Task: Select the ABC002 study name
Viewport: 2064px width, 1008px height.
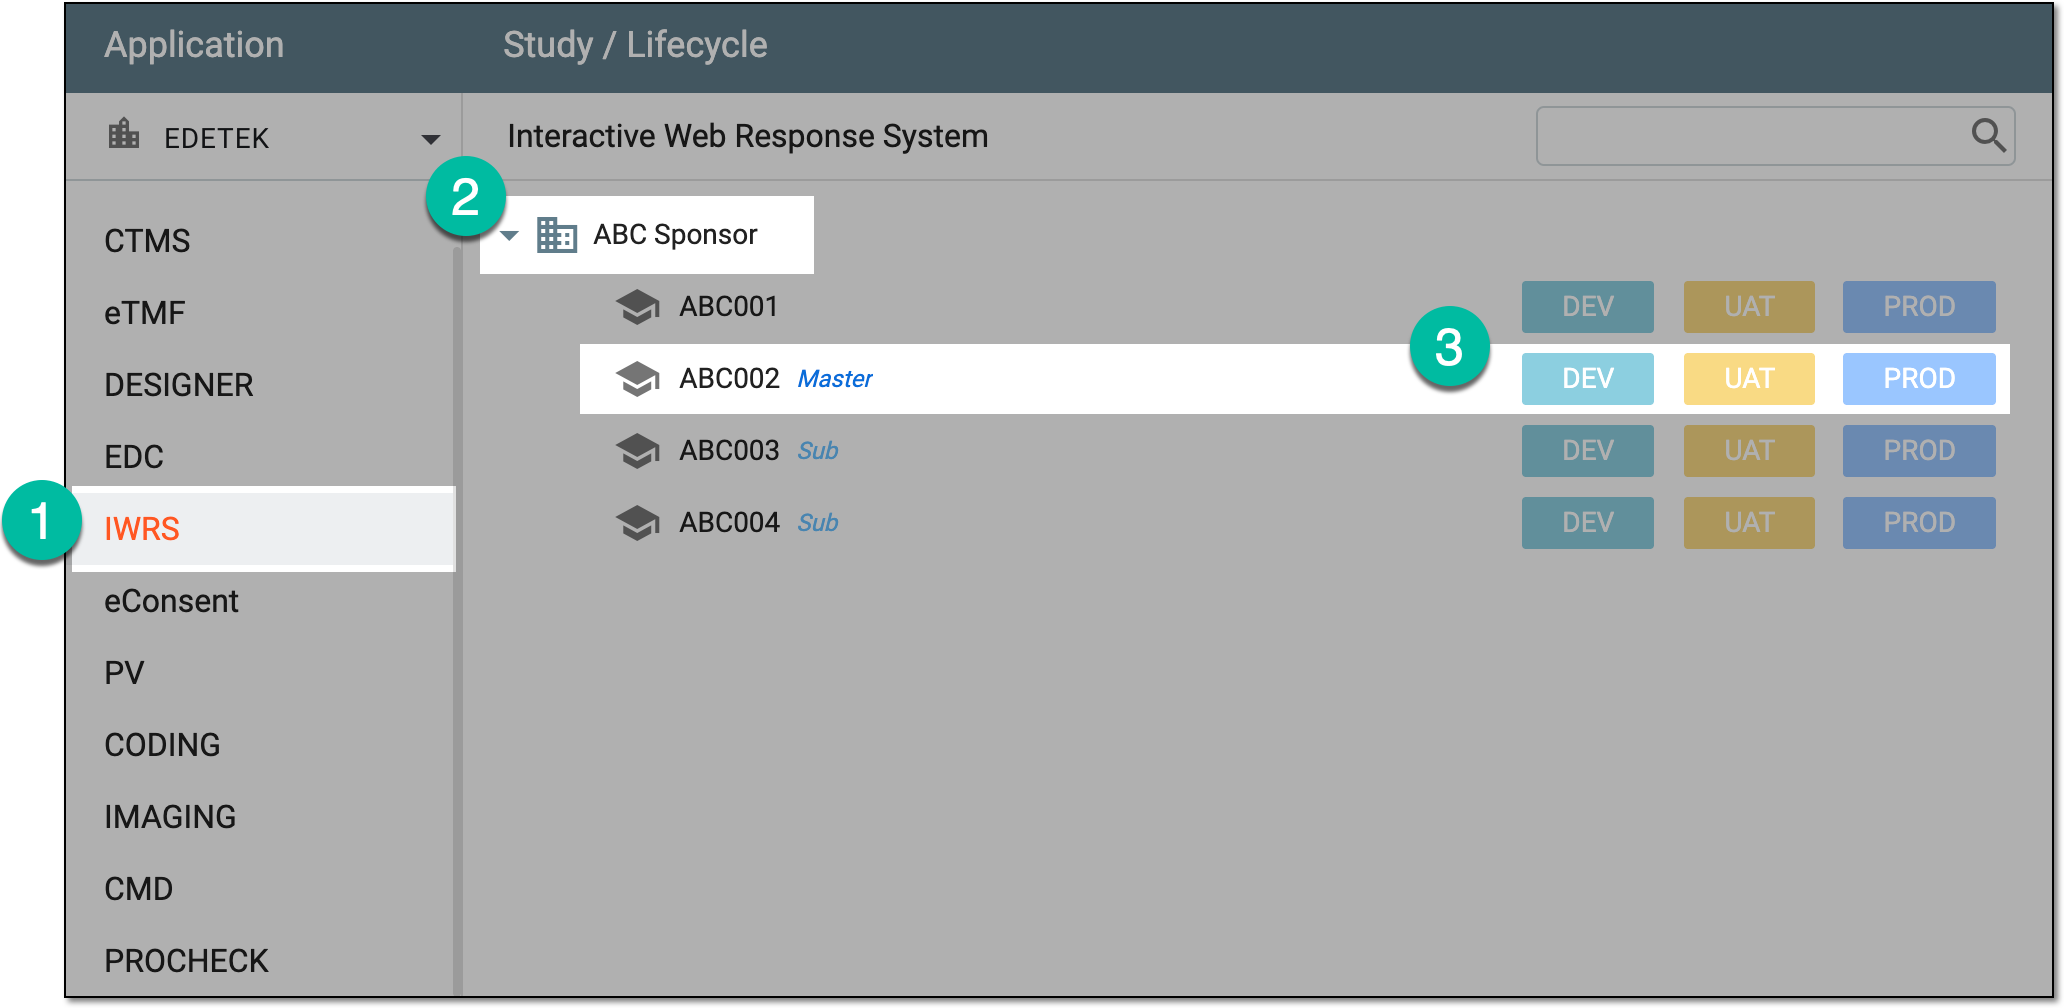Action: click(x=729, y=379)
